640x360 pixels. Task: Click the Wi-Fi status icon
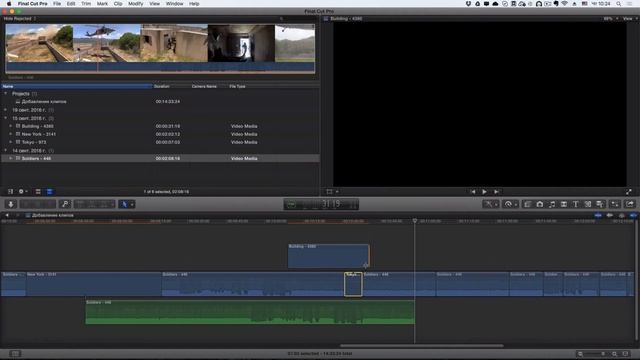pos(564,4)
